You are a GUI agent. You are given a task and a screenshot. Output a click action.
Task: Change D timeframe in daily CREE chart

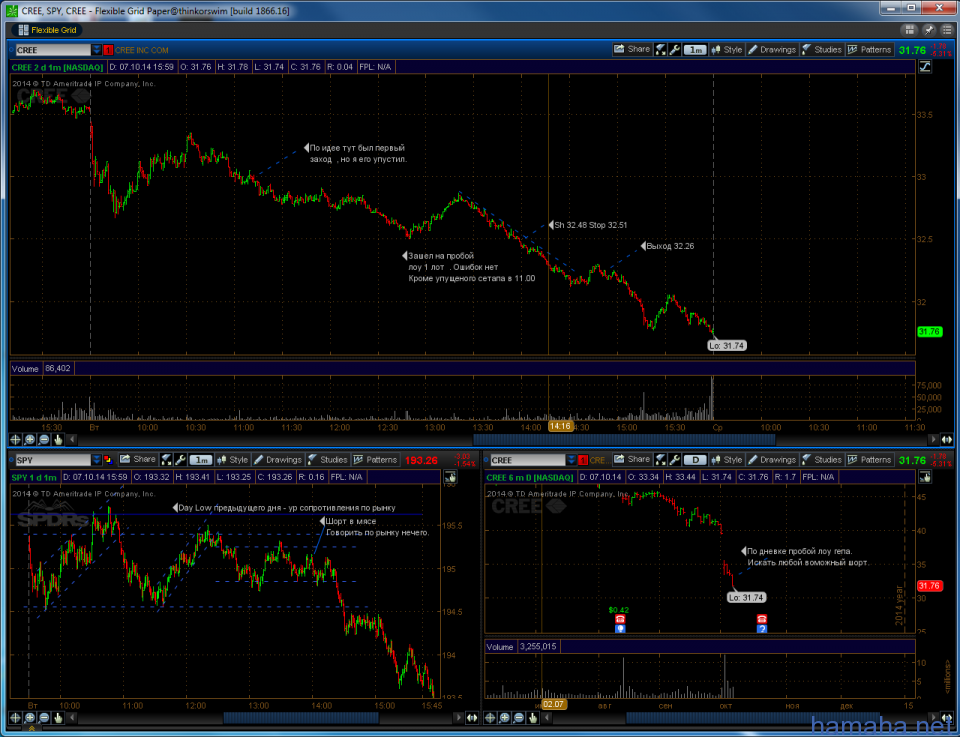tap(695, 460)
